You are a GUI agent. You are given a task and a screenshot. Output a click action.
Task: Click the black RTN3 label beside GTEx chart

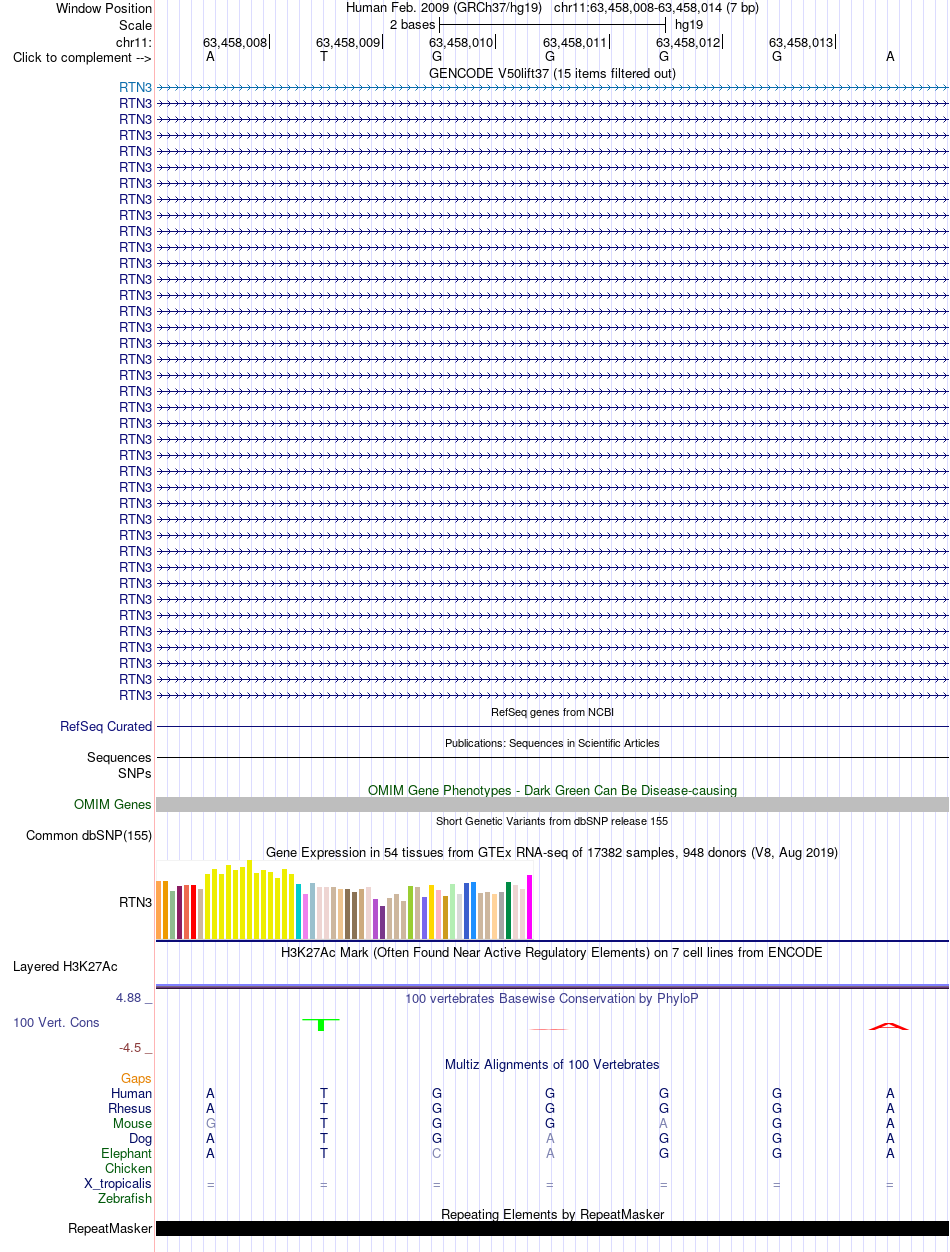click(x=135, y=902)
